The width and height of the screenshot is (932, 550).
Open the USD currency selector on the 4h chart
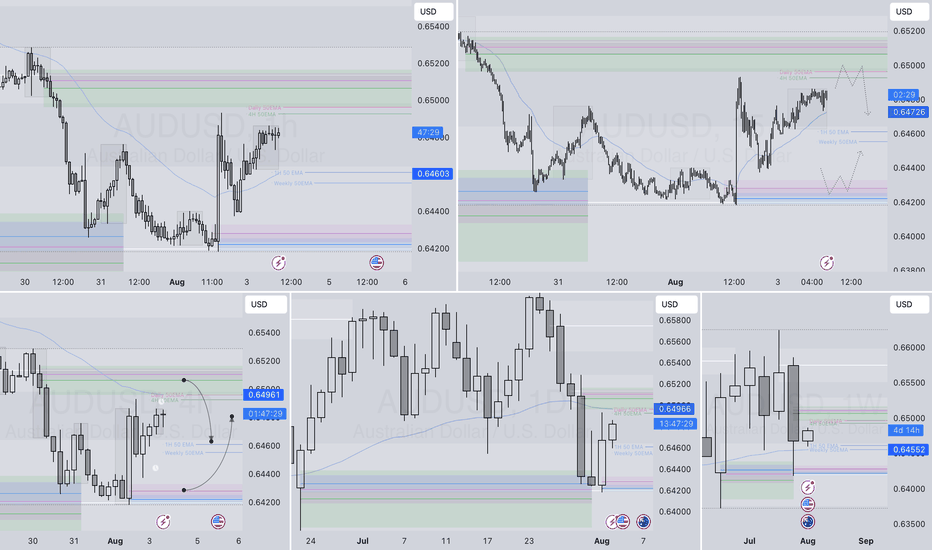[x=266, y=304]
